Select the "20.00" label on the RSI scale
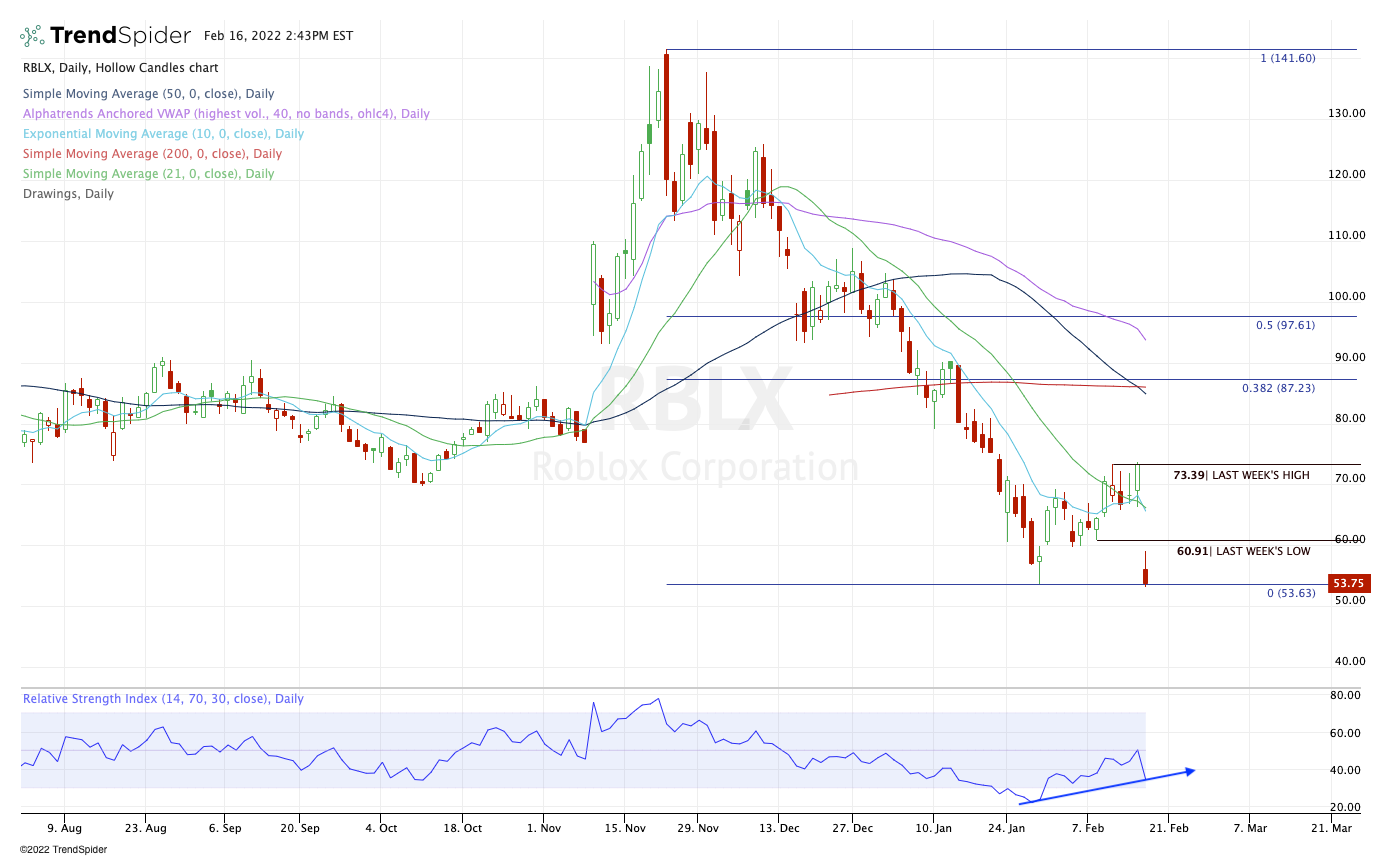Image resolution: width=1391 pixels, height=859 pixels. (1346, 807)
